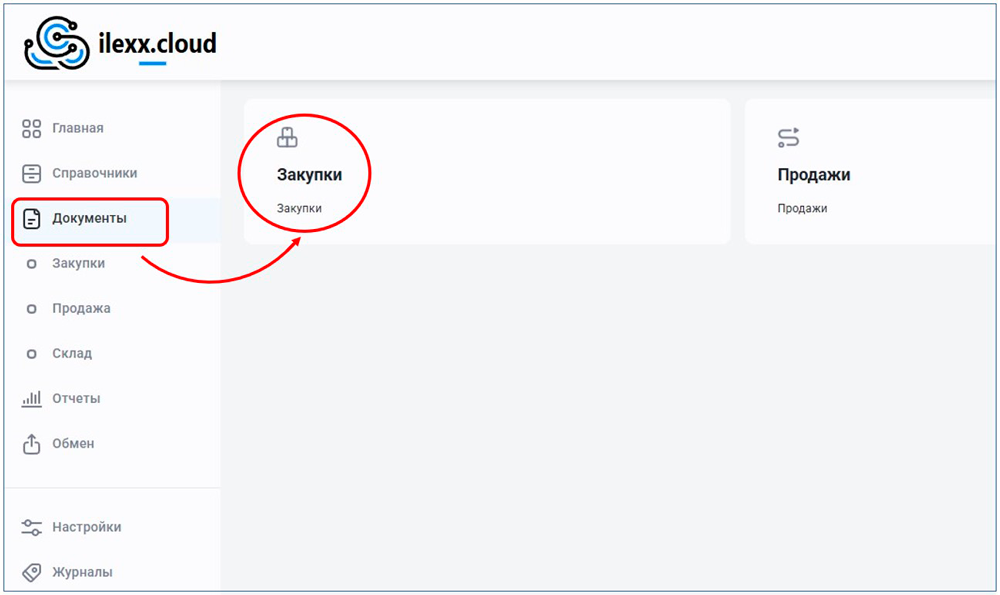The image size is (1000, 595).
Task: Open the Отчеты section label
Action: coord(76,398)
